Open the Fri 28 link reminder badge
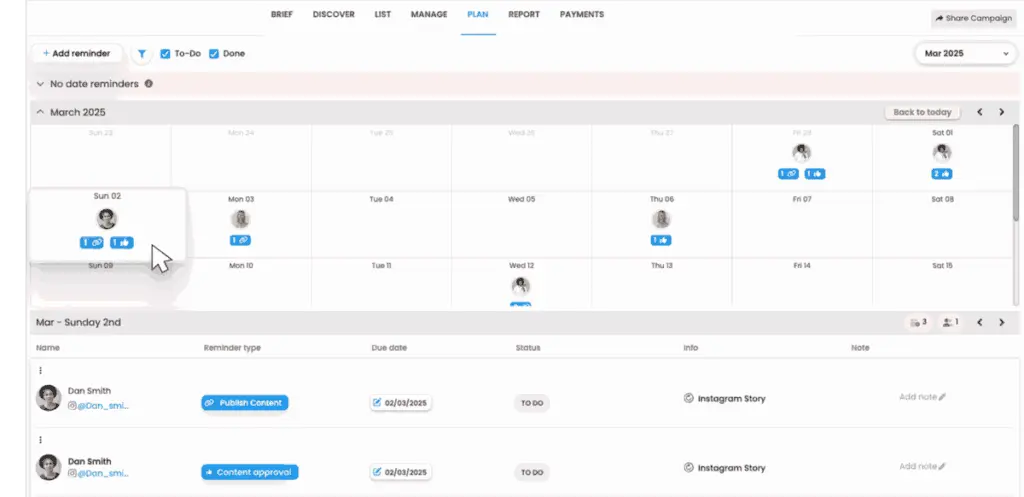1024x497 pixels. [788, 174]
